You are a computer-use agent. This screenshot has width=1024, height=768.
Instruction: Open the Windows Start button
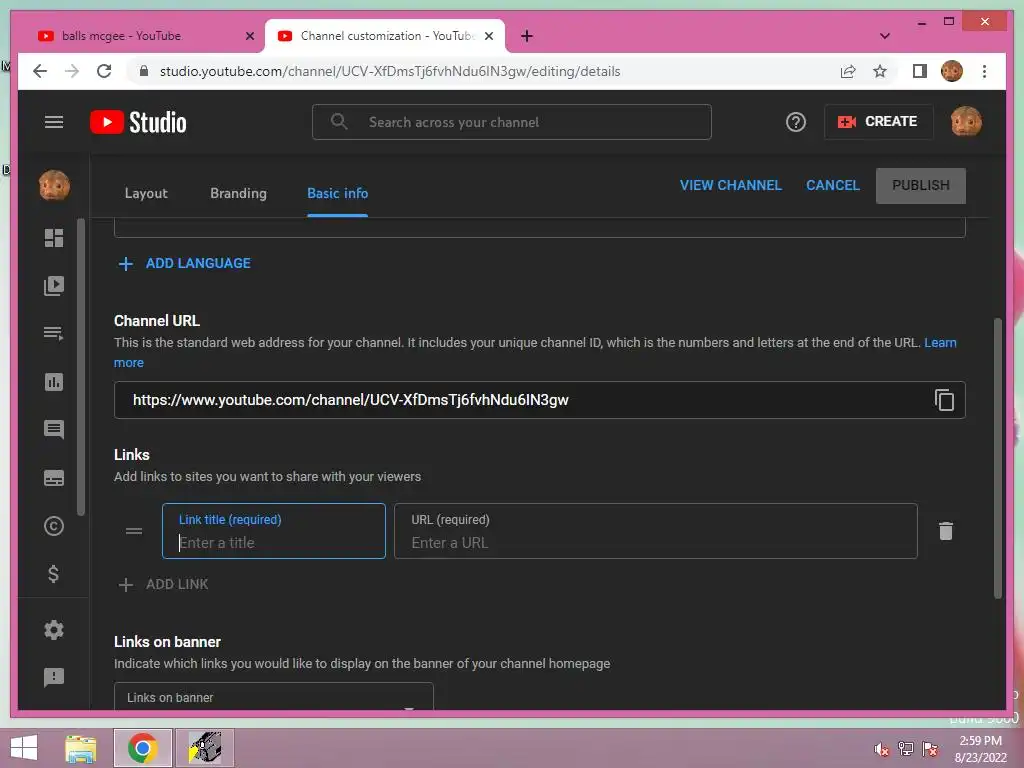pyautogui.click(x=24, y=748)
